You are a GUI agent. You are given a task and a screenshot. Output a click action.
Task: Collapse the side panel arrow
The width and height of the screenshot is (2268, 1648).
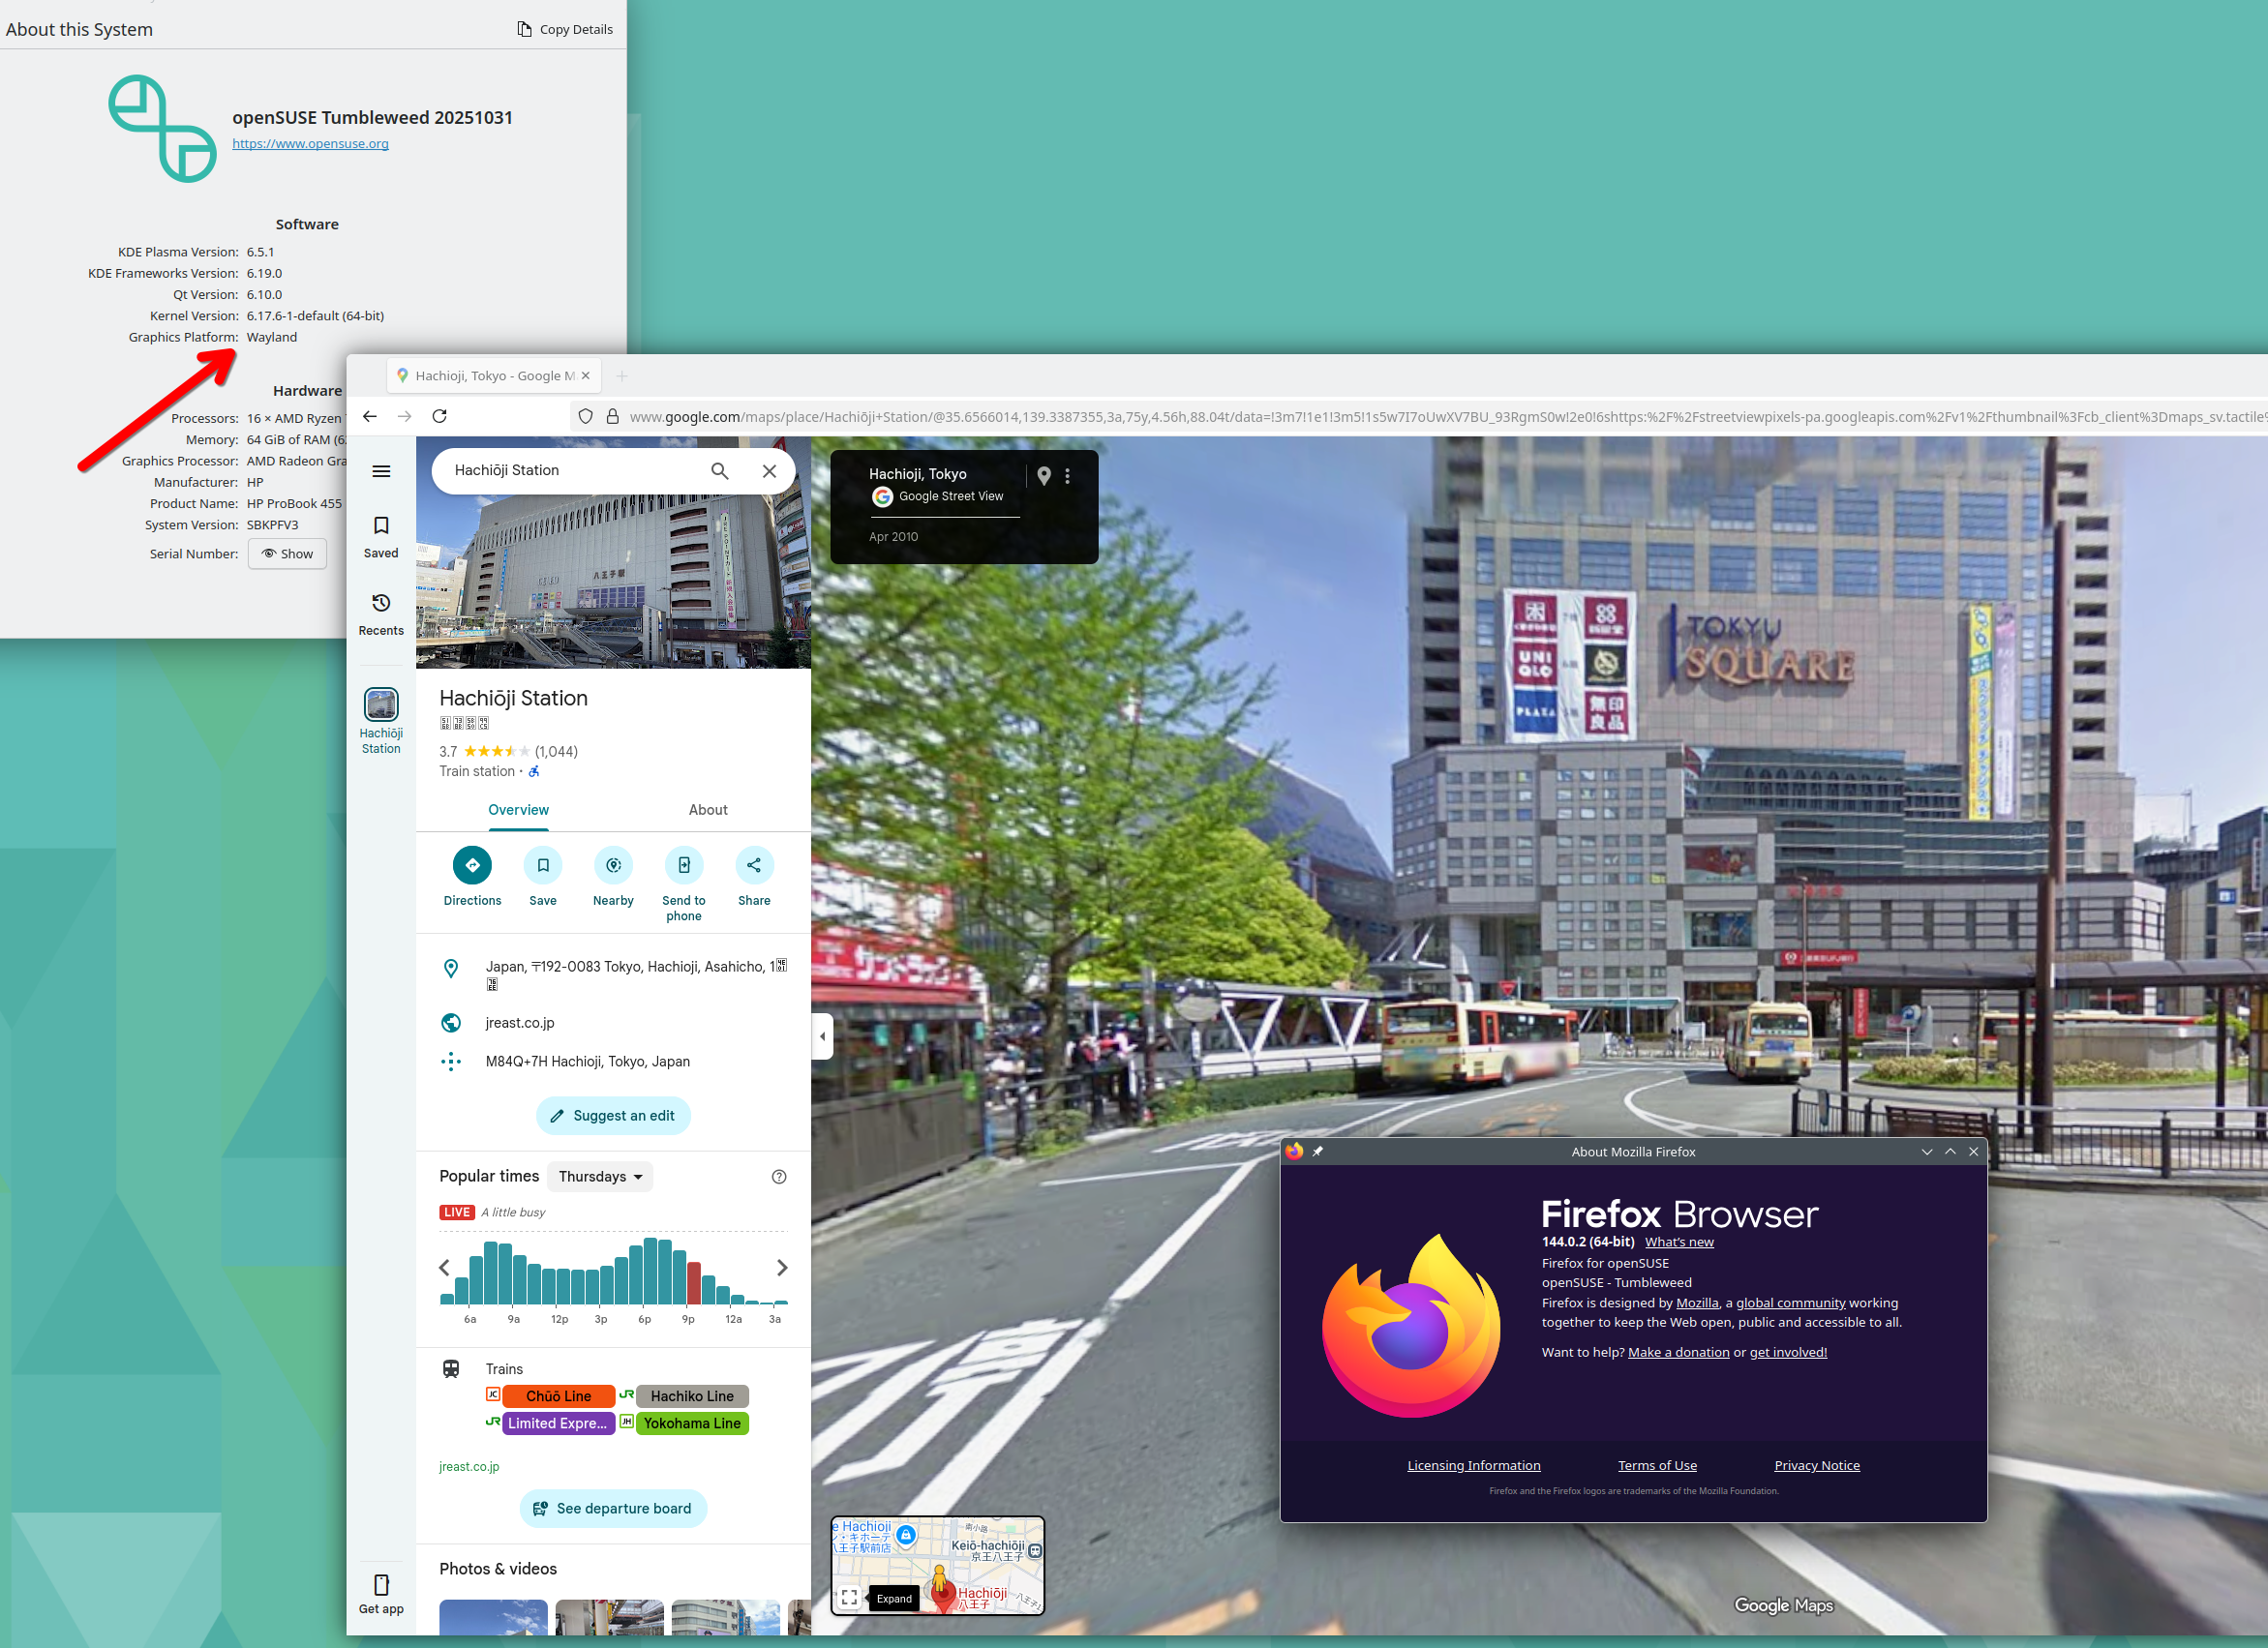coord(822,1036)
